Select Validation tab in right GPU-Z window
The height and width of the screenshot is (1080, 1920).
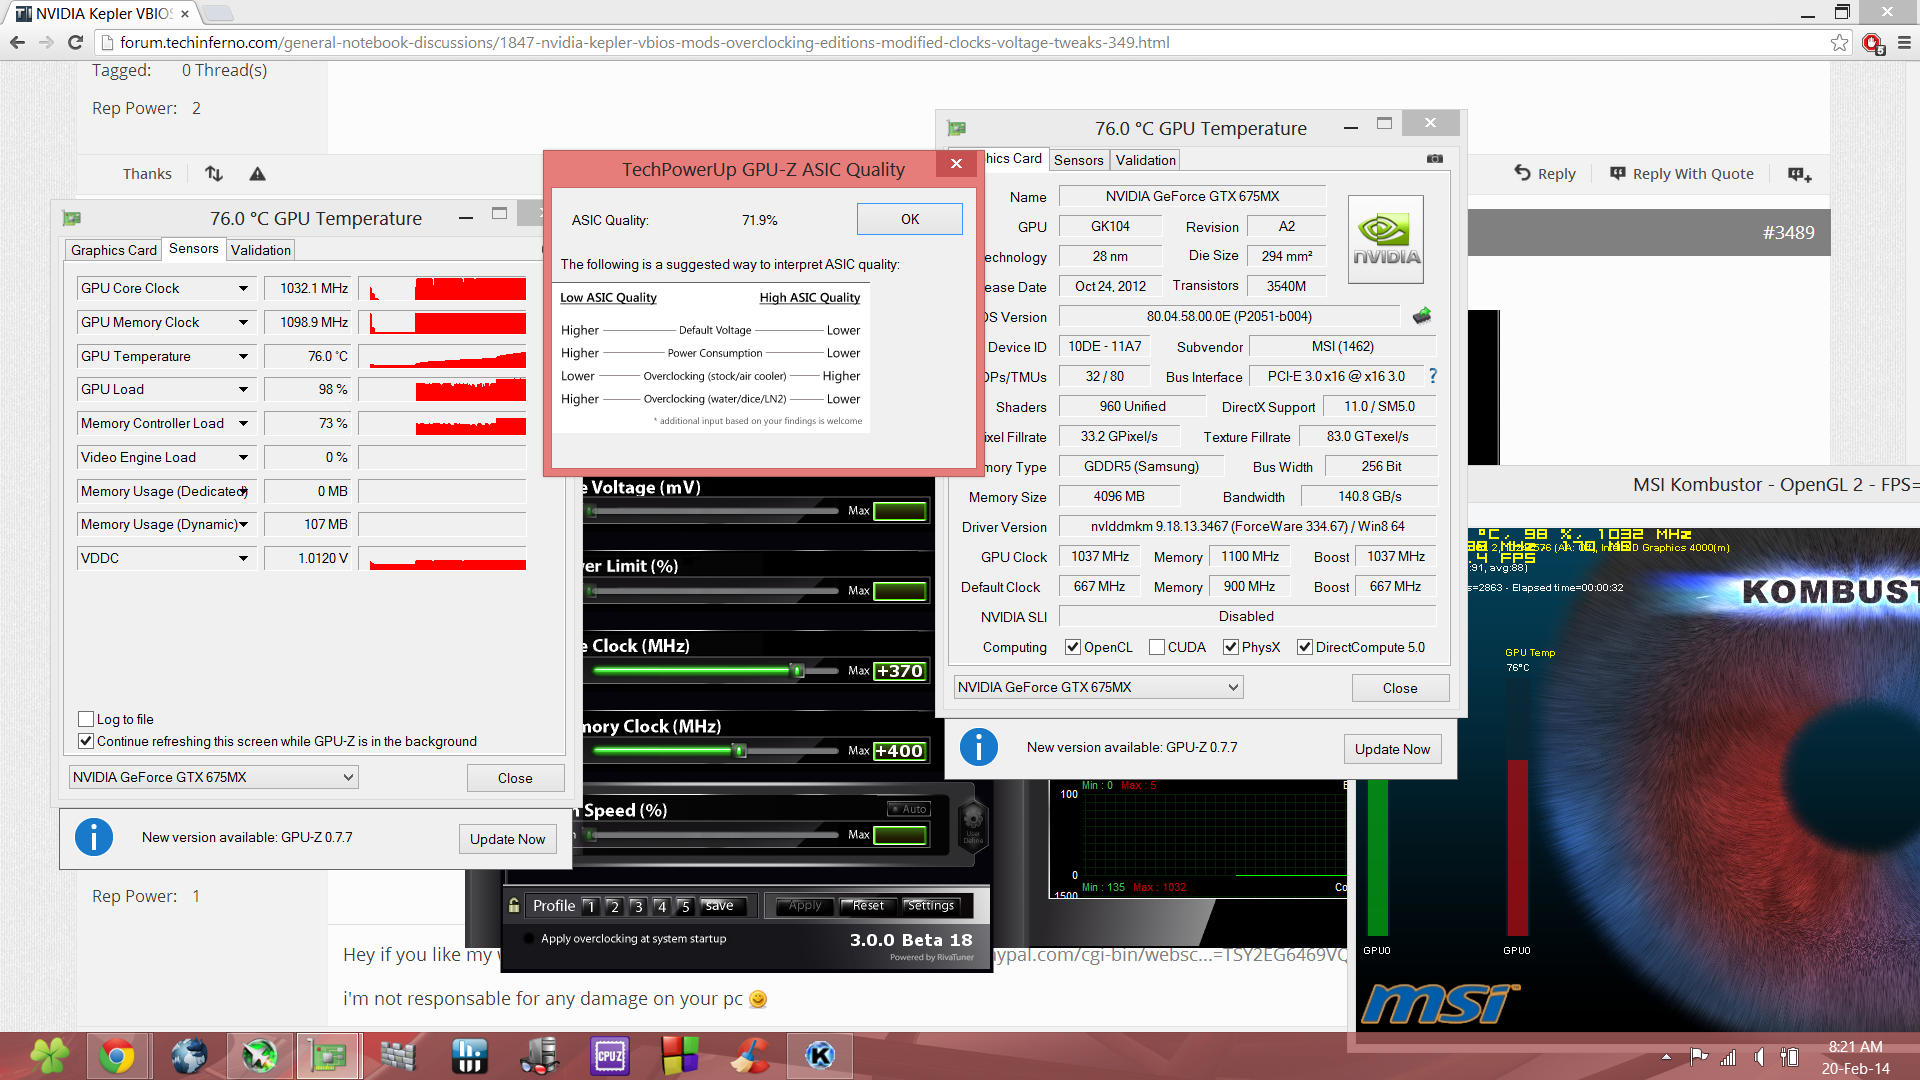(1146, 160)
